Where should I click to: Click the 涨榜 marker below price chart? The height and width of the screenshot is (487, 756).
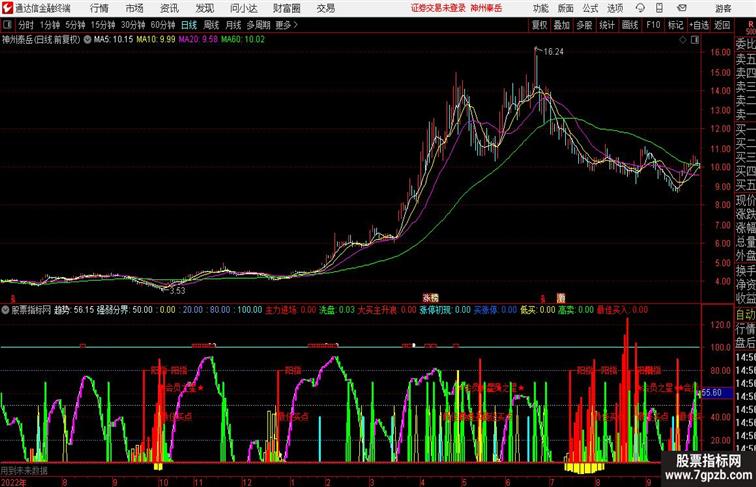[x=431, y=298]
